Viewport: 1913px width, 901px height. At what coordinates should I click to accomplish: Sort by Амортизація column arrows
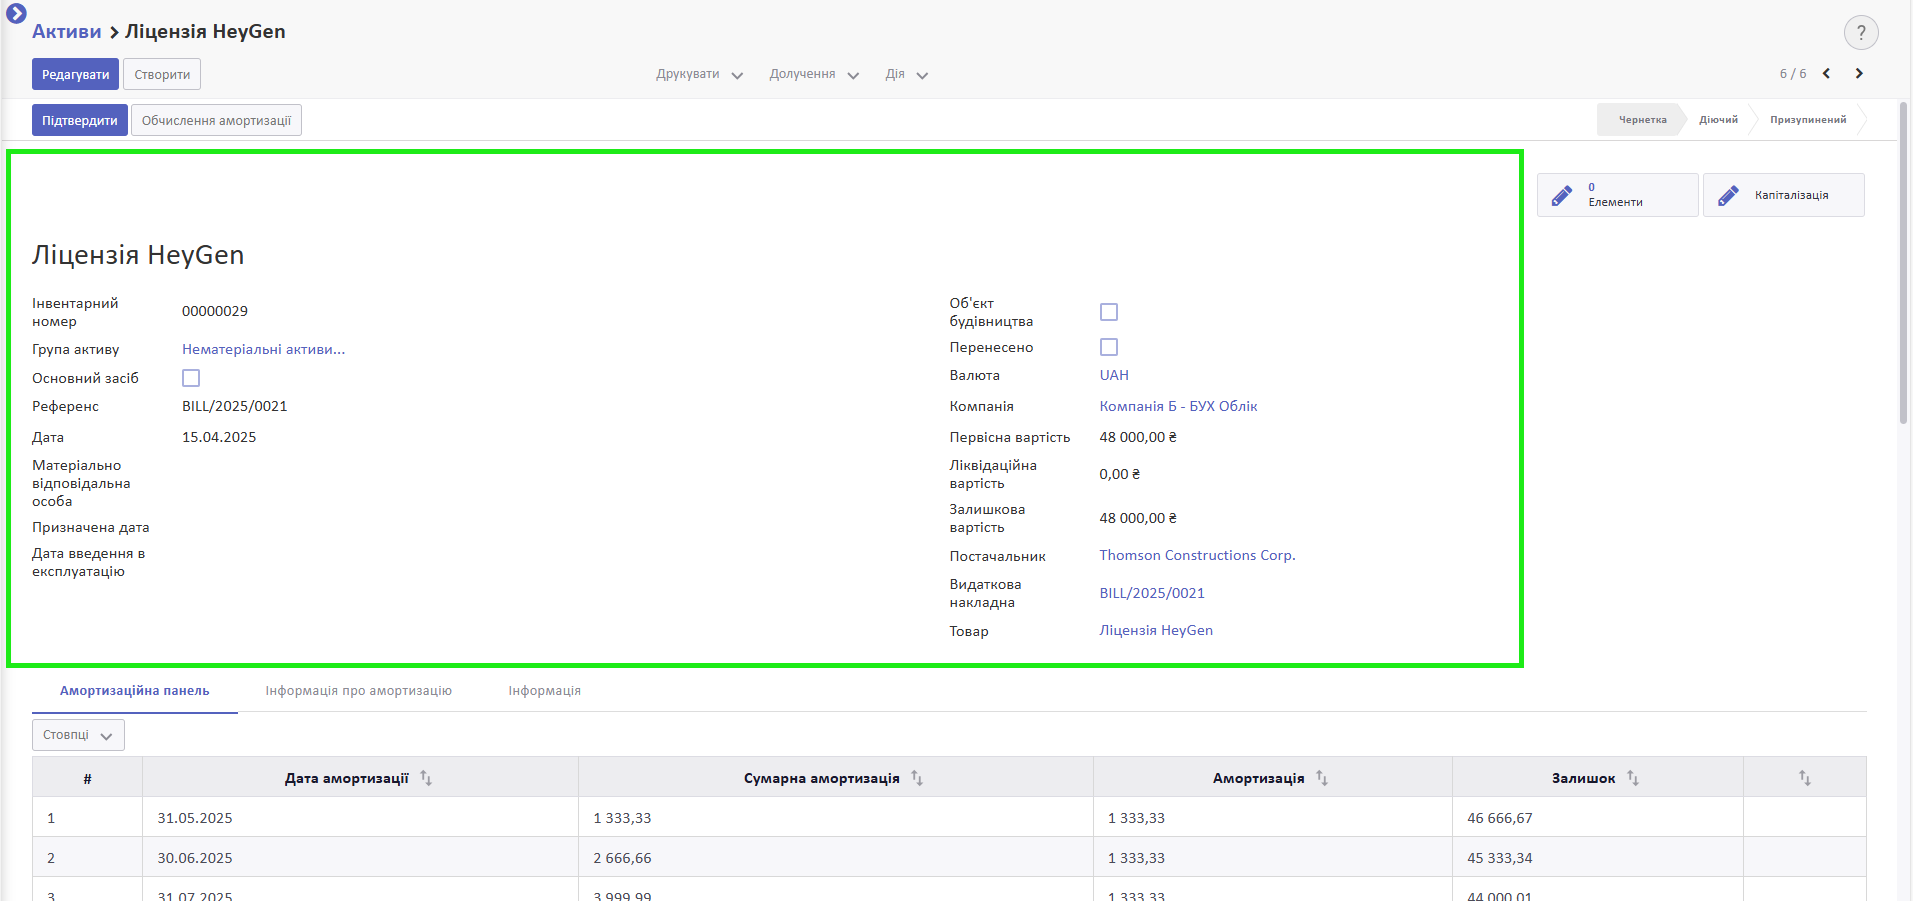(x=1322, y=778)
